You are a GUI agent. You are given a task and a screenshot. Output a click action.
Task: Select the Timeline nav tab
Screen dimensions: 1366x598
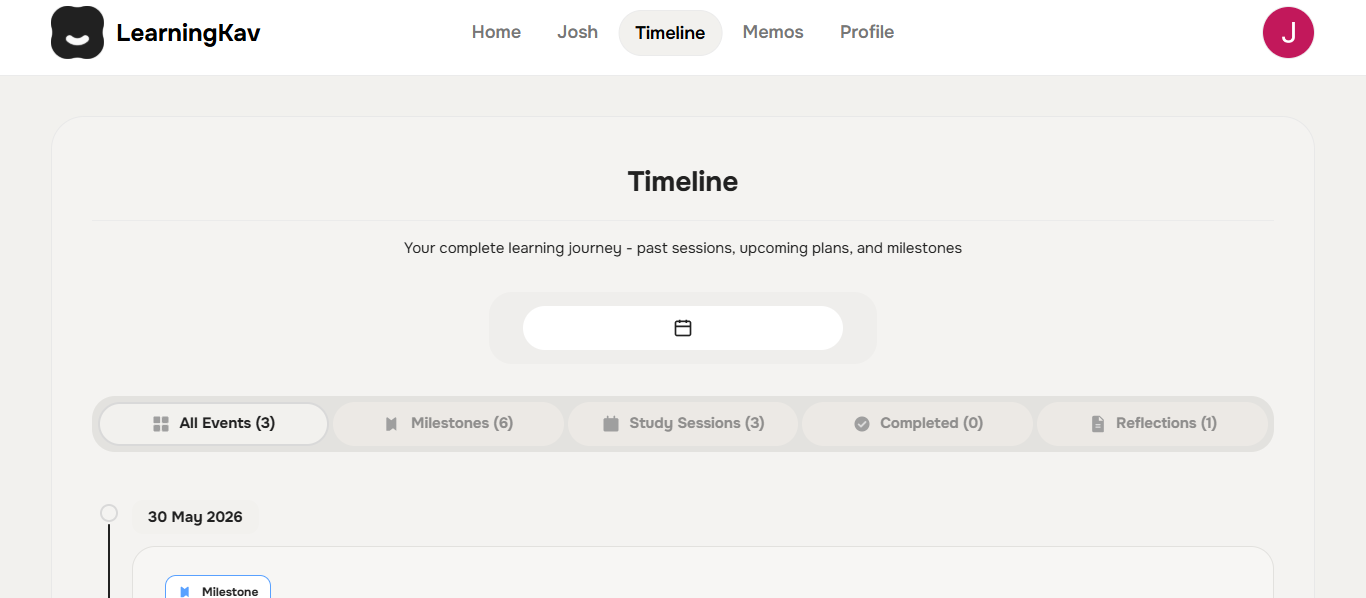[670, 33]
